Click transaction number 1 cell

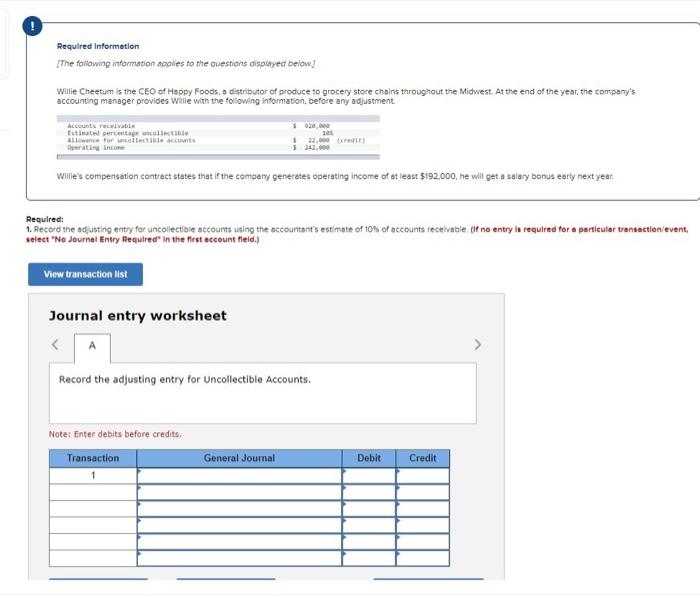(x=93, y=476)
